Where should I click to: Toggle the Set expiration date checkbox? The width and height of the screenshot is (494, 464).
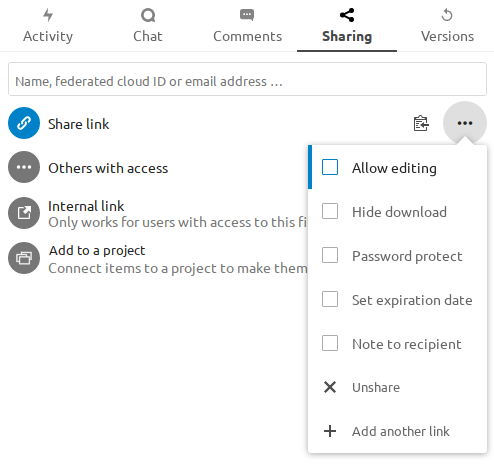click(330, 299)
